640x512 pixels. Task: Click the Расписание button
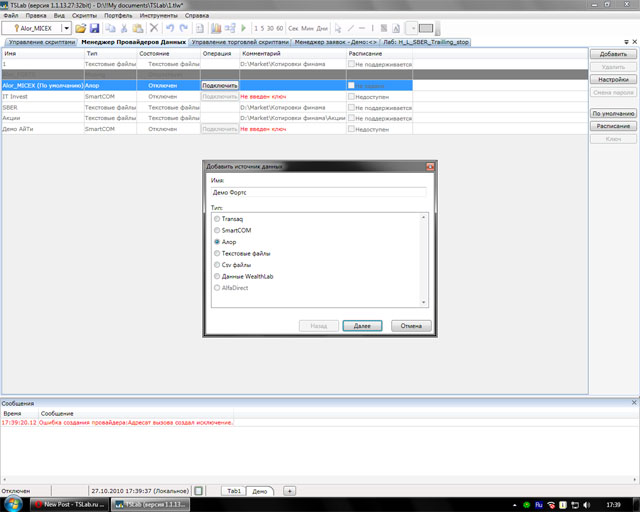[613, 126]
